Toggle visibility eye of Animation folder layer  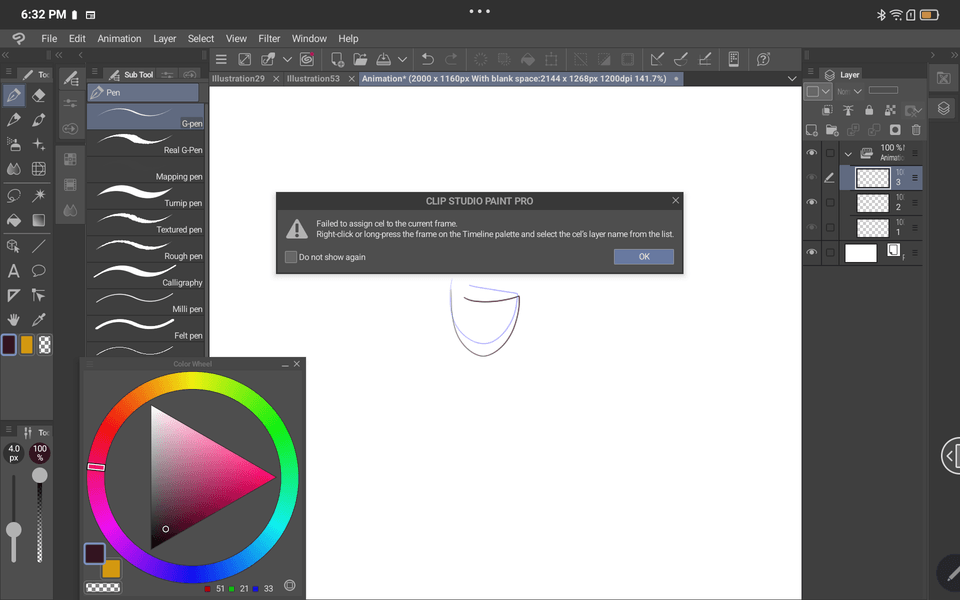point(812,152)
